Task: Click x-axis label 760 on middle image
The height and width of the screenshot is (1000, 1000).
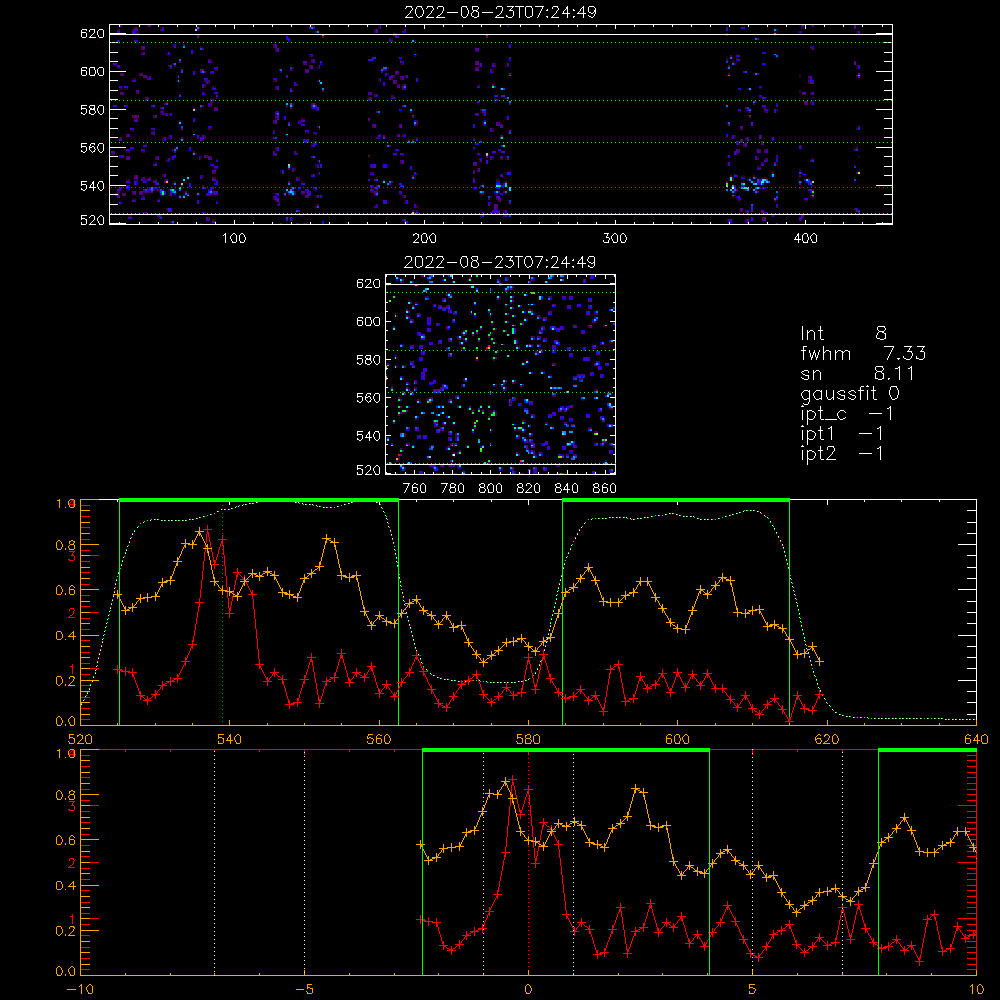Action: click(415, 489)
